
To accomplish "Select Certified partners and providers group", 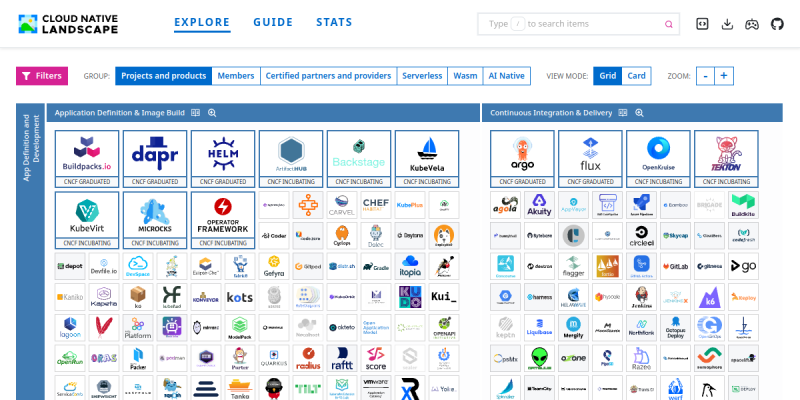I will [329, 76].
